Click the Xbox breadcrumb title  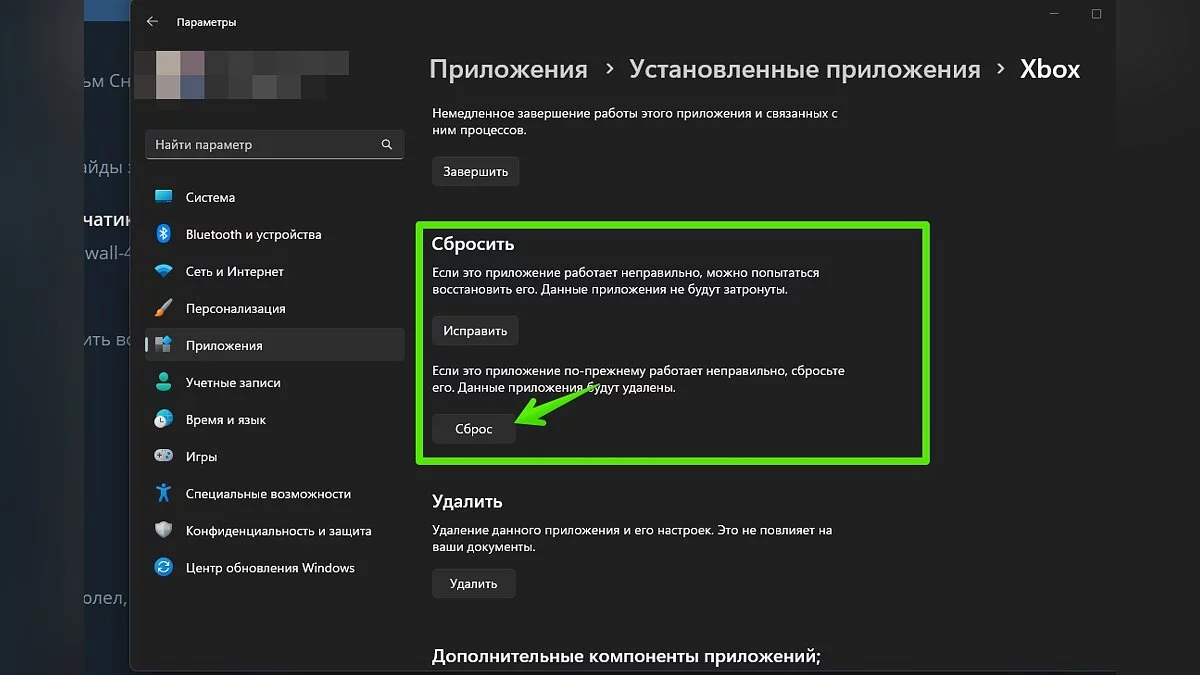1050,69
